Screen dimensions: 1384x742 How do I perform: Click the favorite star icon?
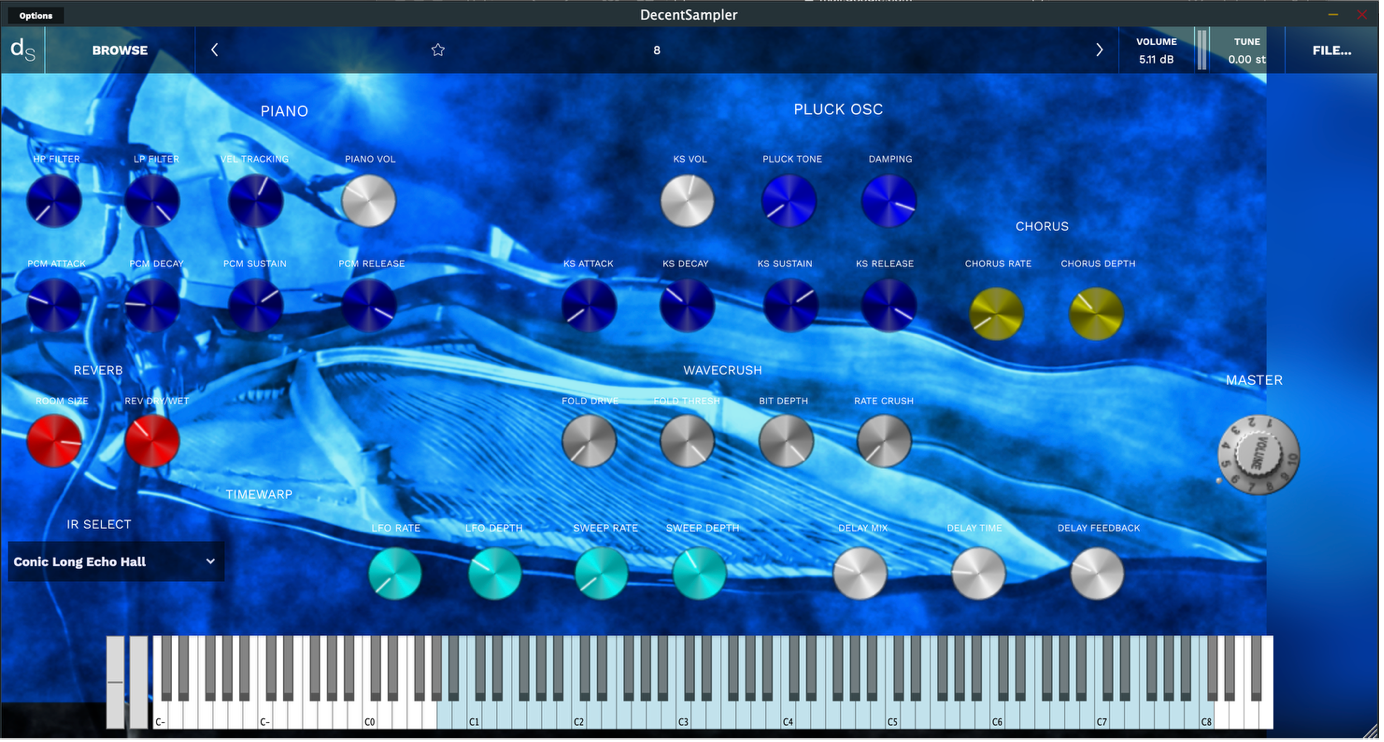pyautogui.click(x=438, y=50)
